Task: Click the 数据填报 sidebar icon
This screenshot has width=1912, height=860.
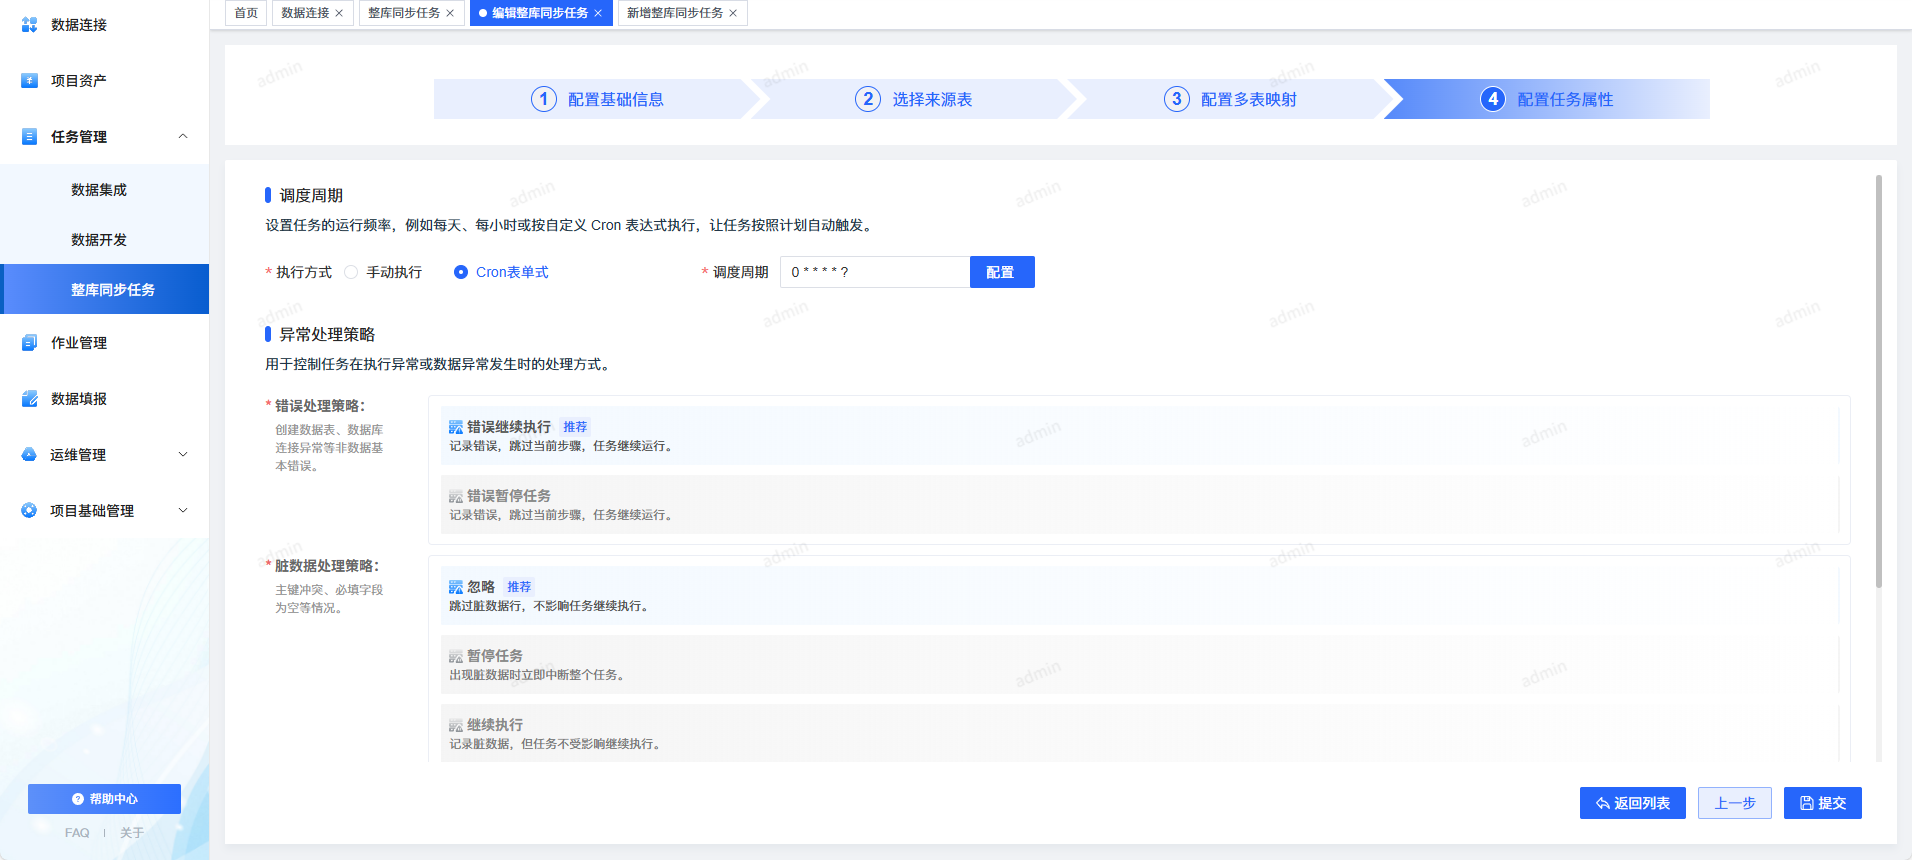Action: pos(29,399)
